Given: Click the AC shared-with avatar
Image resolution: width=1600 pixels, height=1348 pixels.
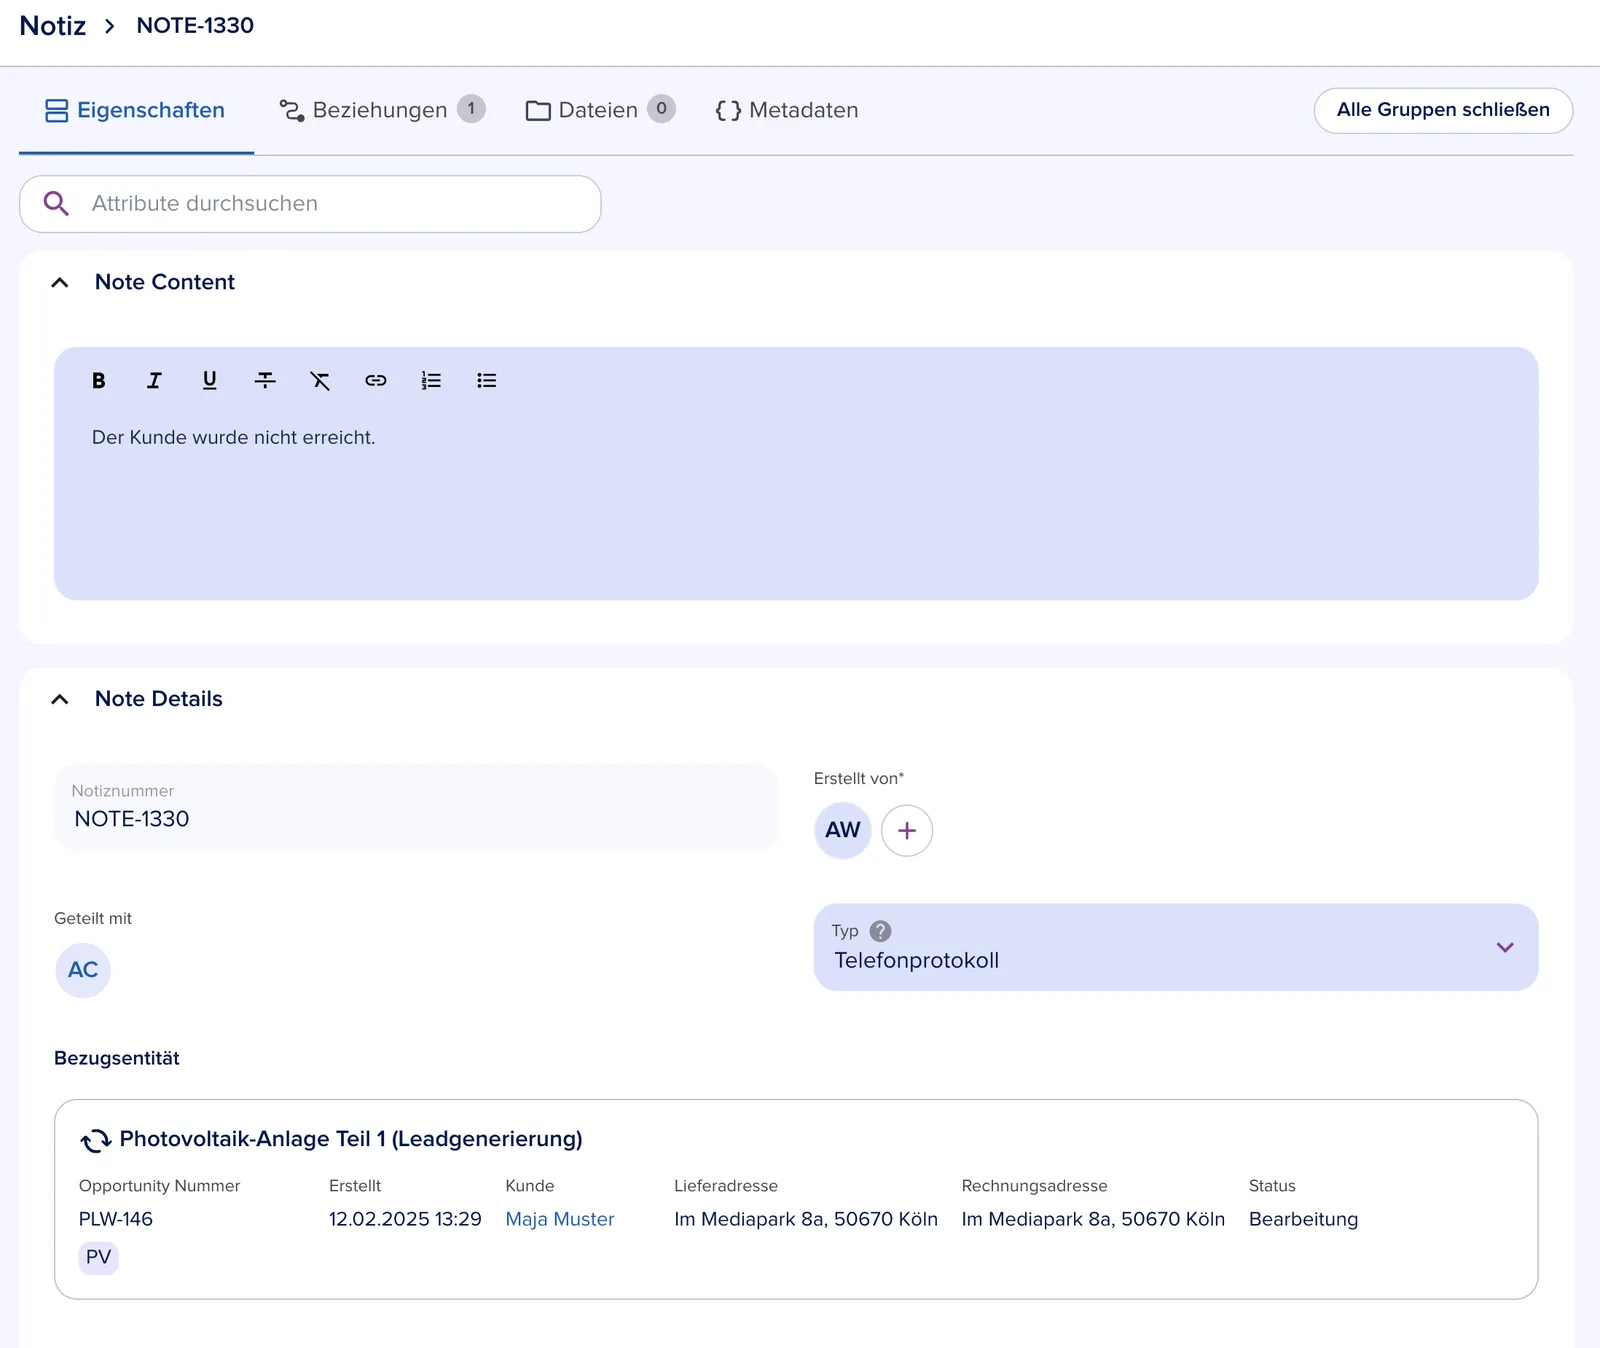Looking at the screenshot, I should tap(83, 970).
